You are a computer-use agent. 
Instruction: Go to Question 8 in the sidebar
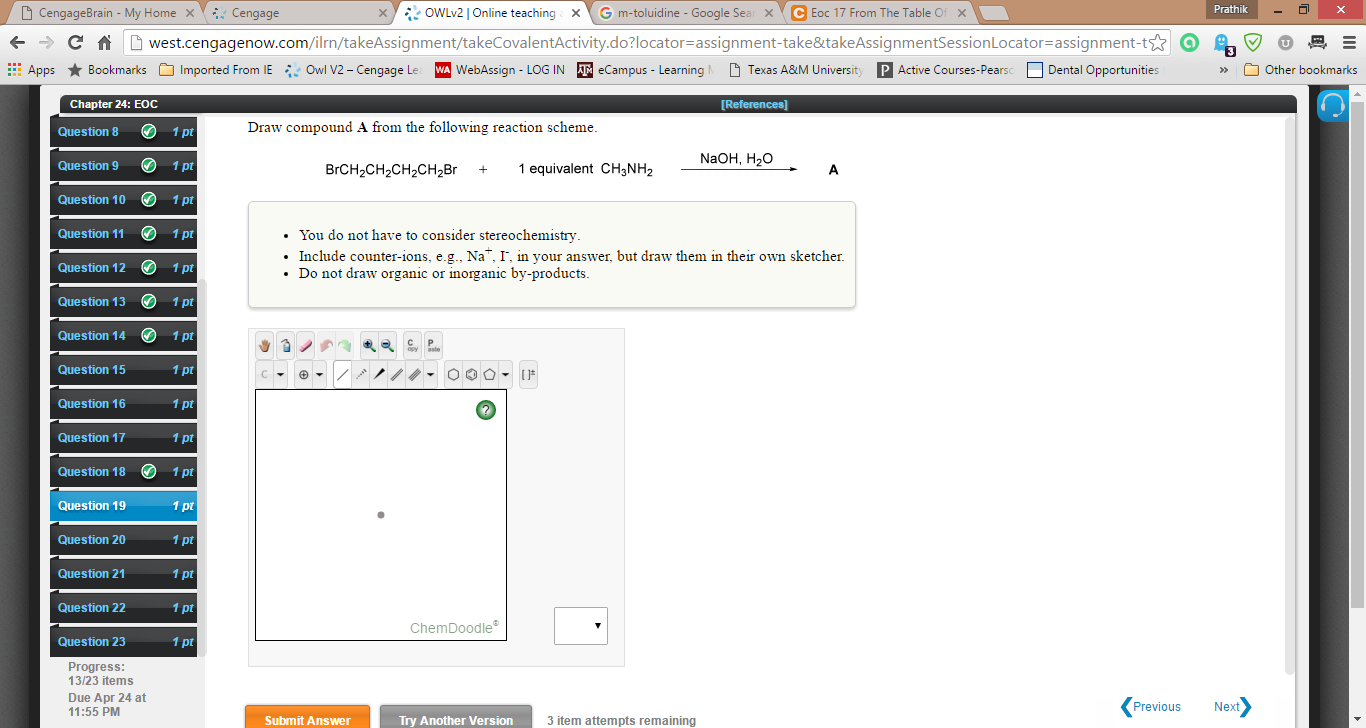(x=124, y=132)
